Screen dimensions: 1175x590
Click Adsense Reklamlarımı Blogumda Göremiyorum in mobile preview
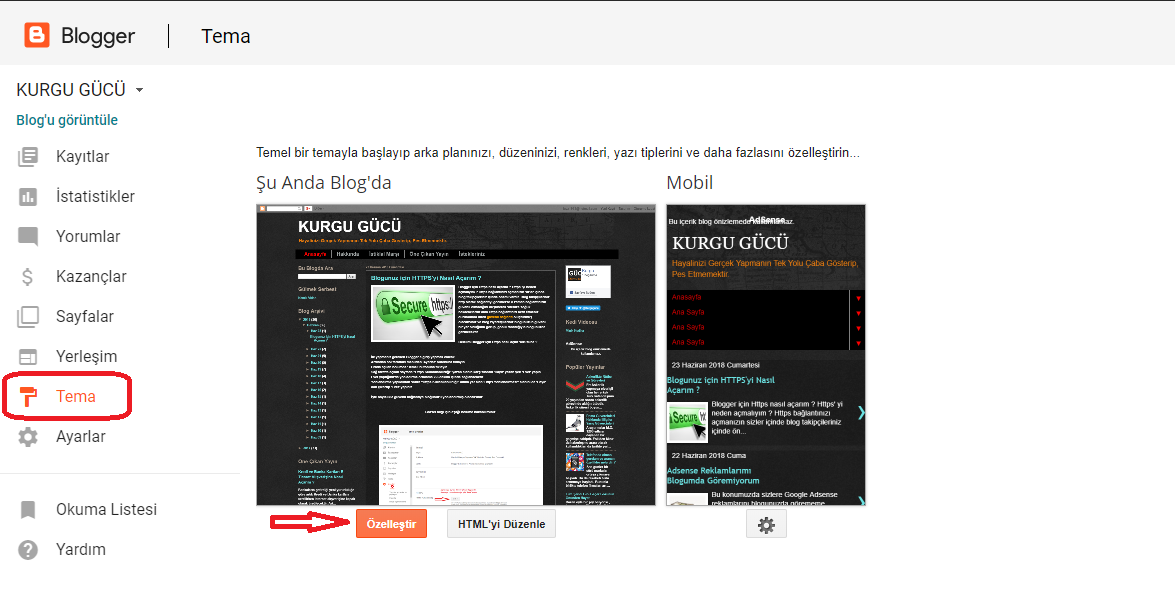coord(713,475)
